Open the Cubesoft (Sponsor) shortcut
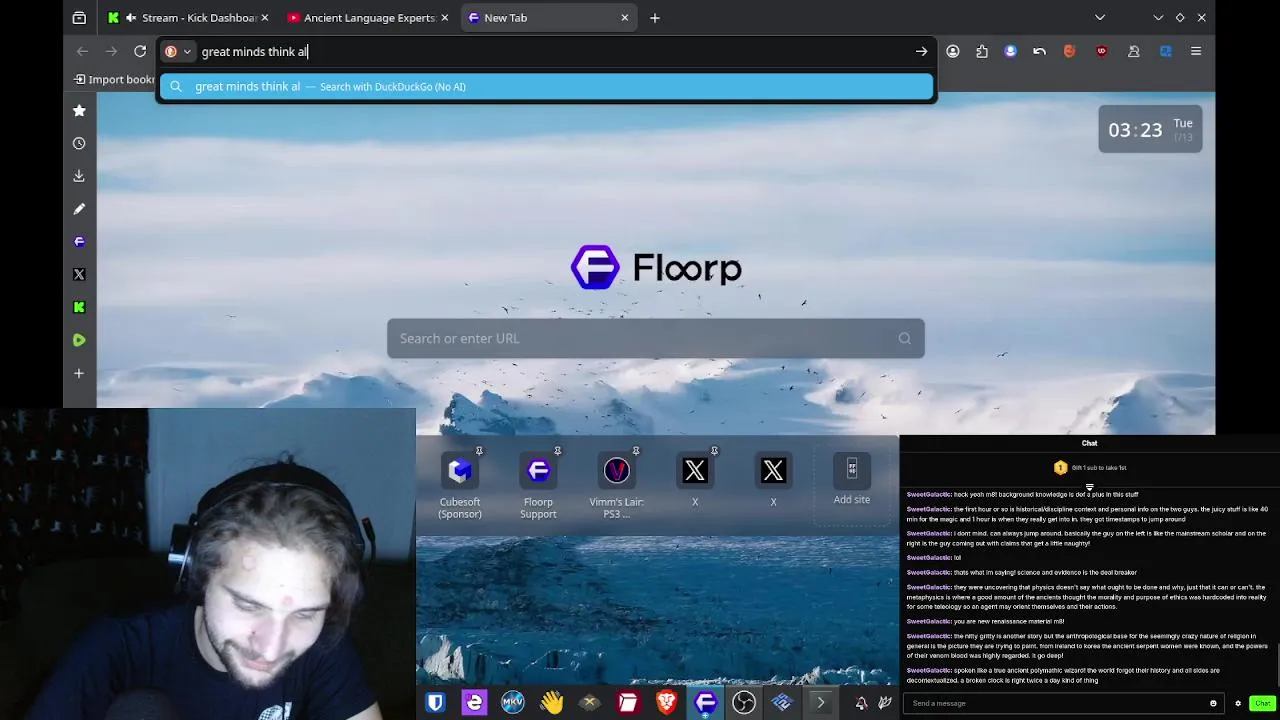 click(460, 485)
